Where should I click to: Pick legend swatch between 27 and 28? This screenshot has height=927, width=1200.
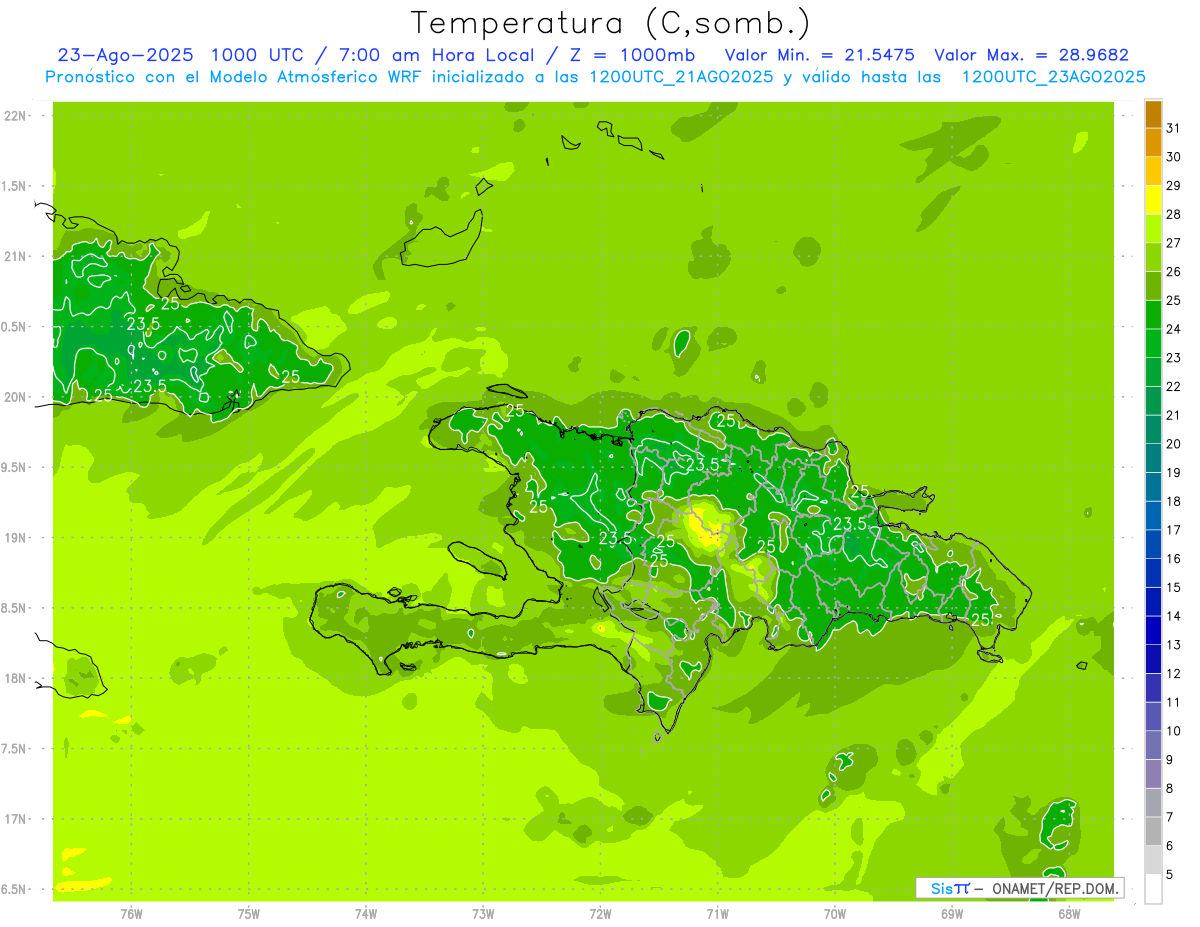pos(1153,229)
